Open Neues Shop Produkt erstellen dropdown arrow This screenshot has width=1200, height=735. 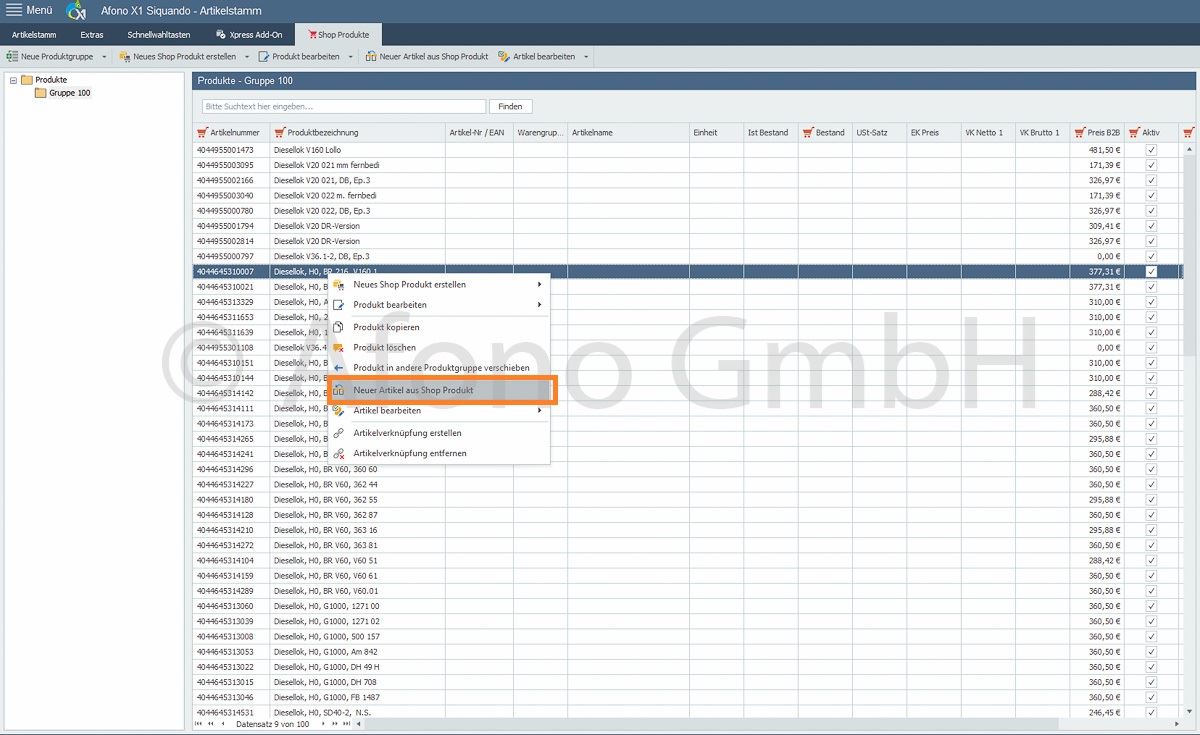coord(247,57)
